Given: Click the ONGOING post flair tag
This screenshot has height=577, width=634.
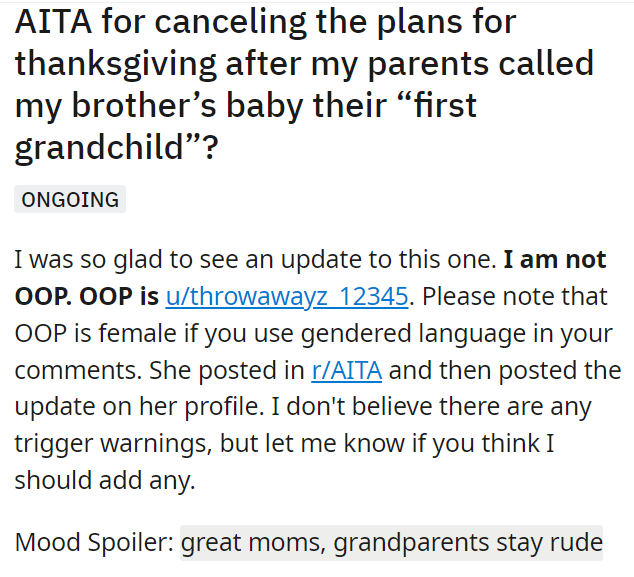Looking at the screenshot, I should pos(70,199).
